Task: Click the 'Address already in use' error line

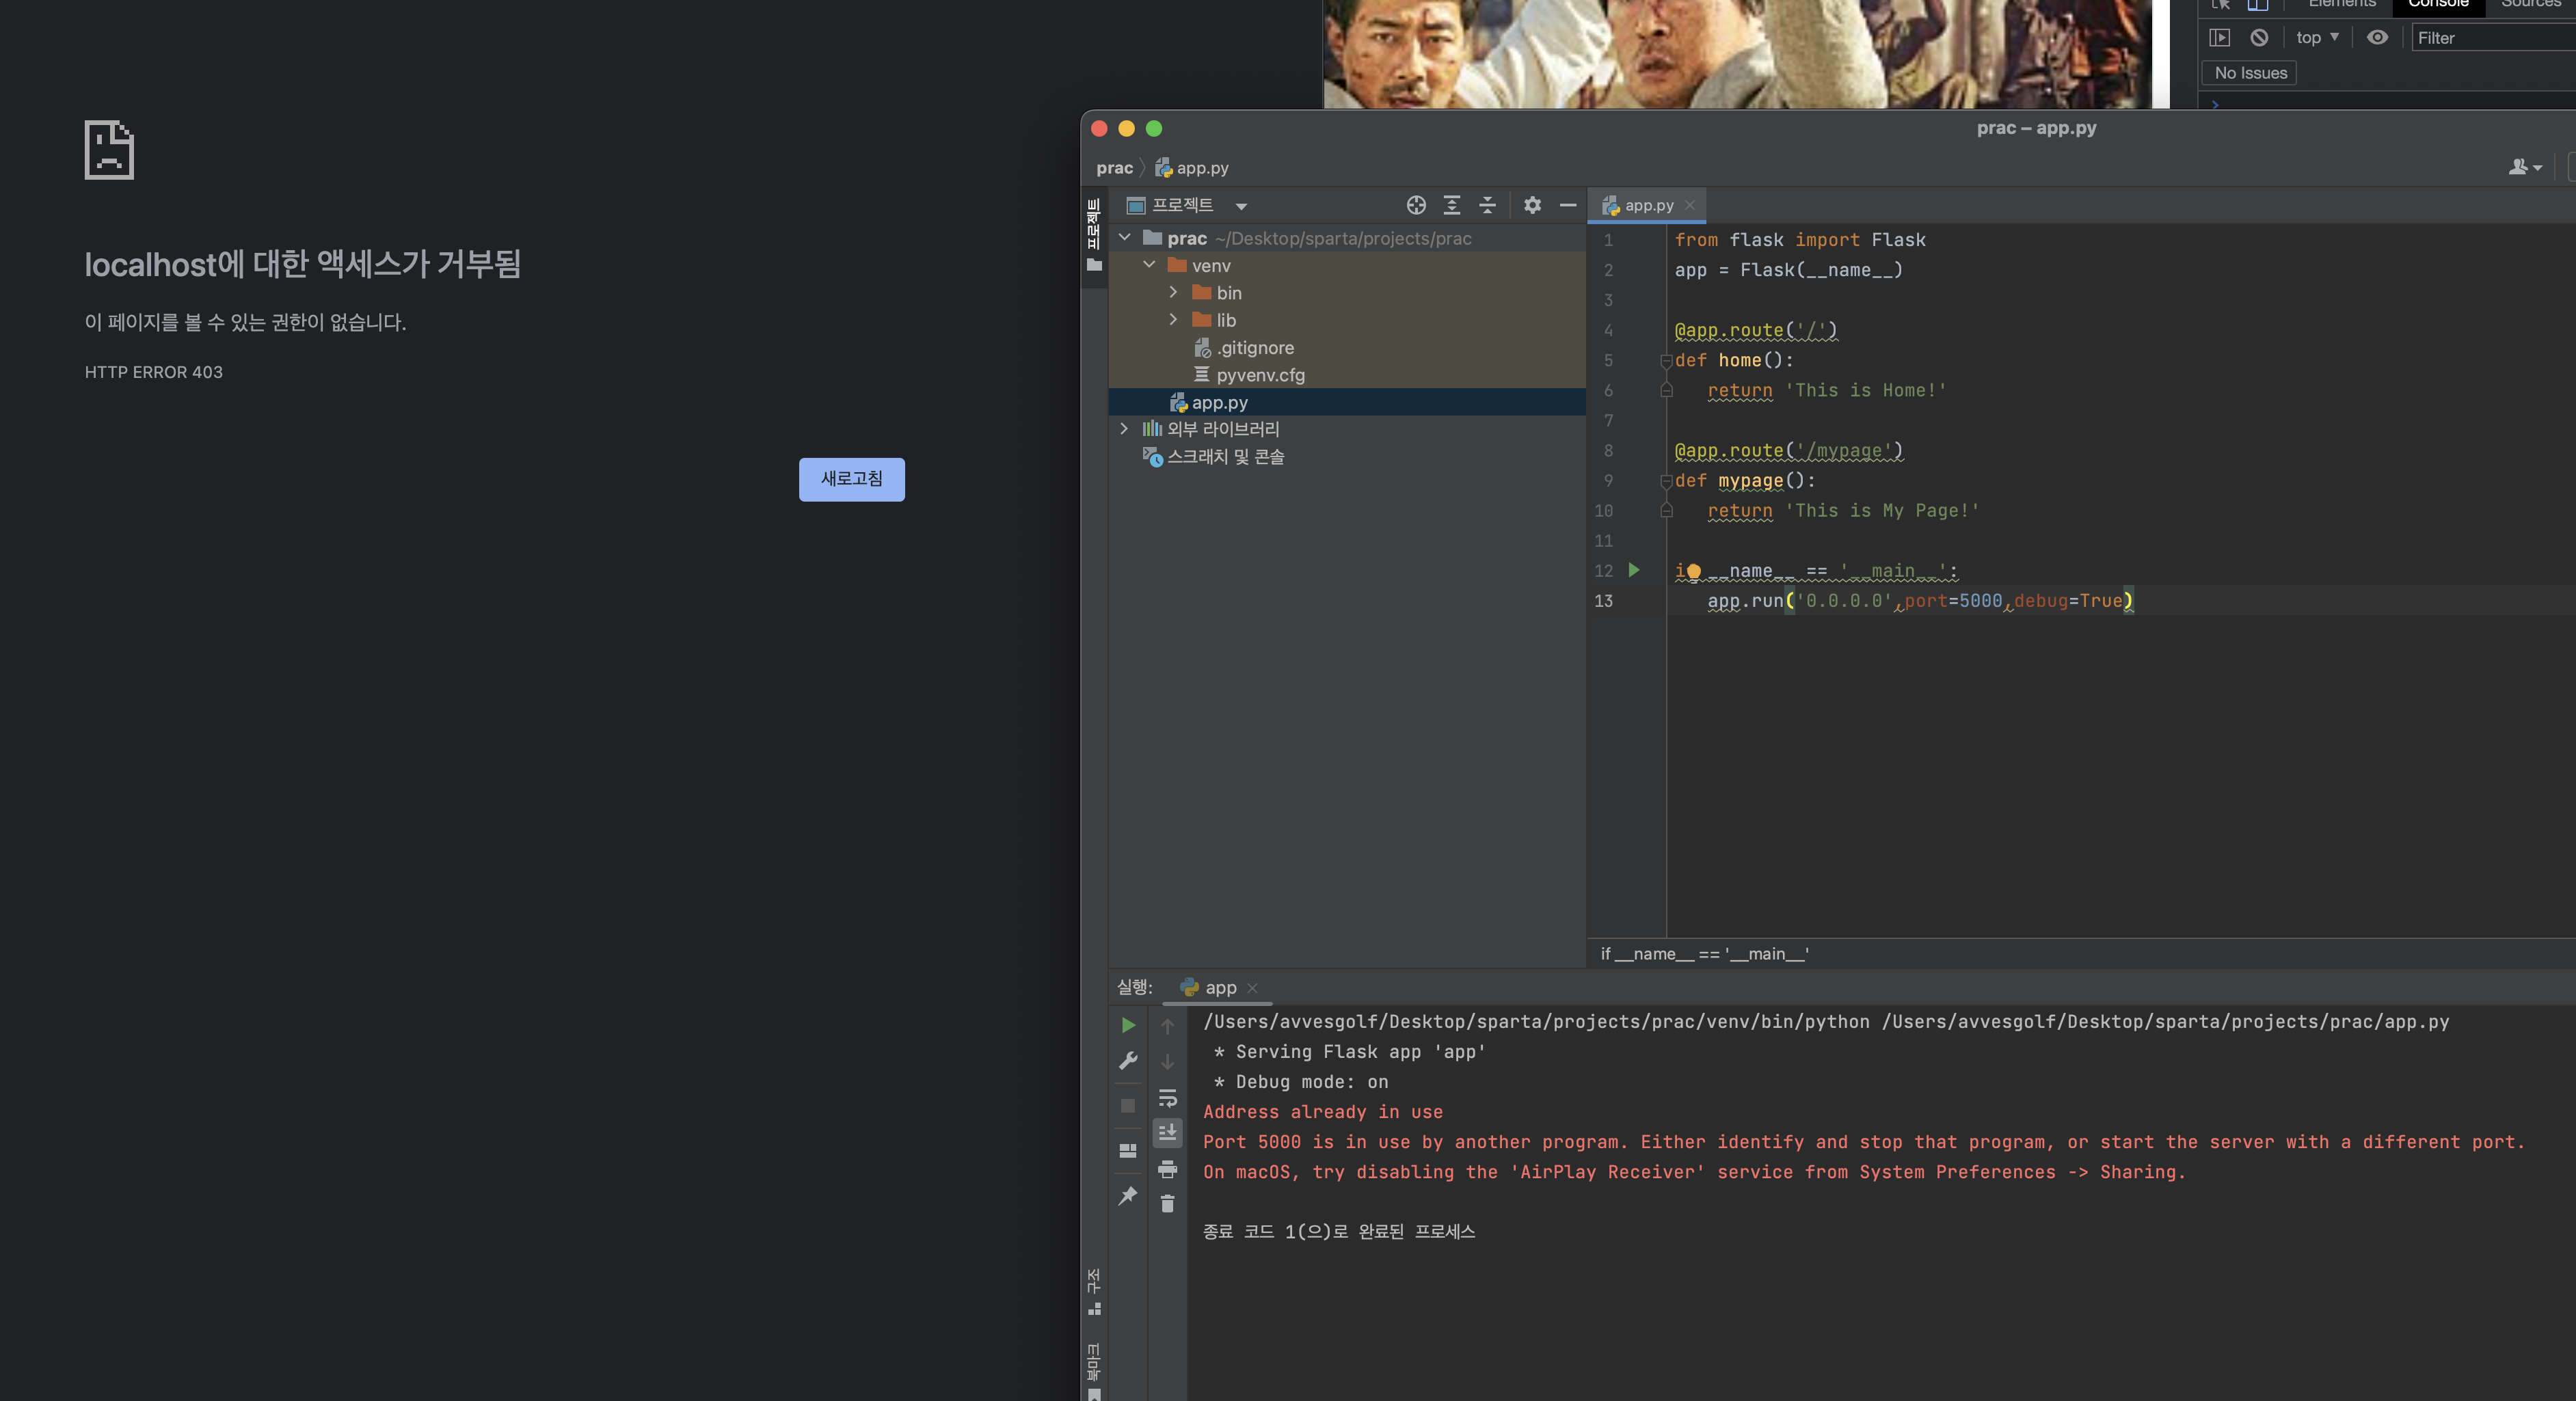Action: click(1322, 1112)
